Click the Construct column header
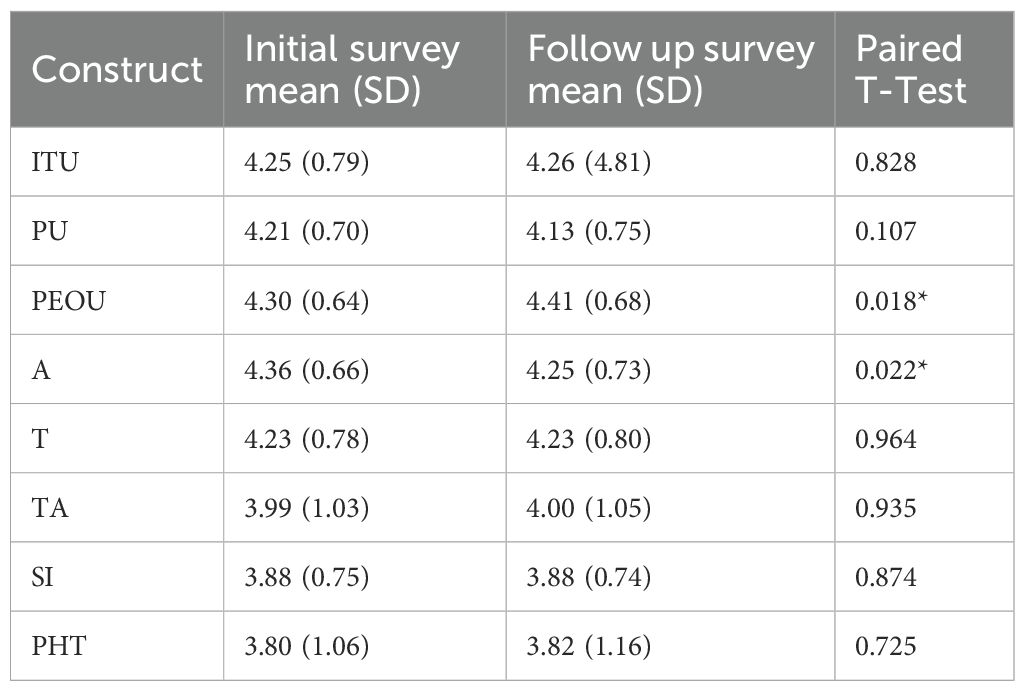 click(x=117, y=69)
